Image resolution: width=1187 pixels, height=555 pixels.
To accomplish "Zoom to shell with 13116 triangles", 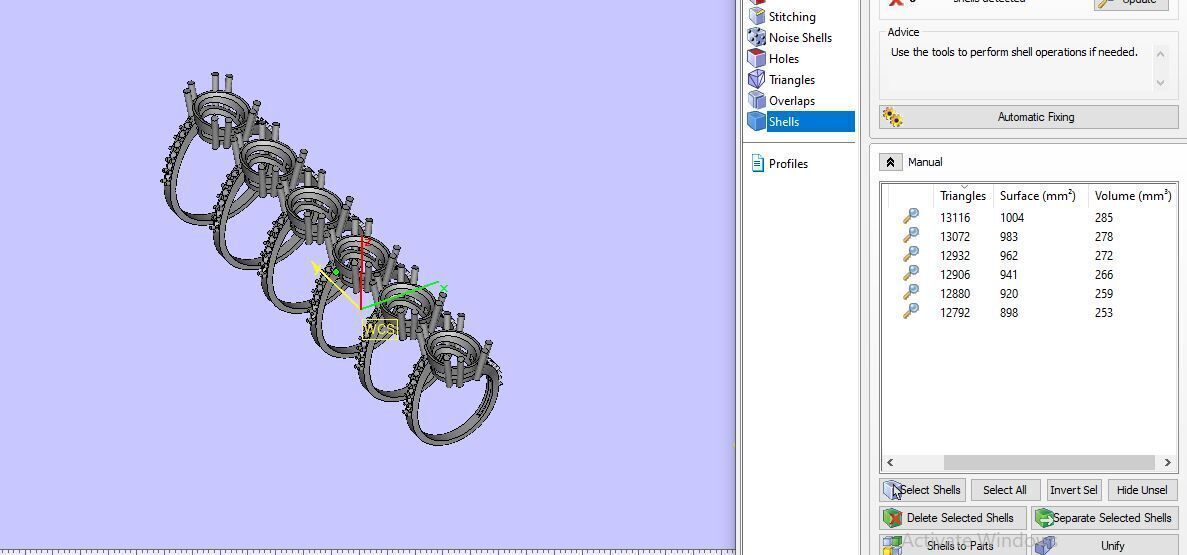I will click(x=911, y=217).
